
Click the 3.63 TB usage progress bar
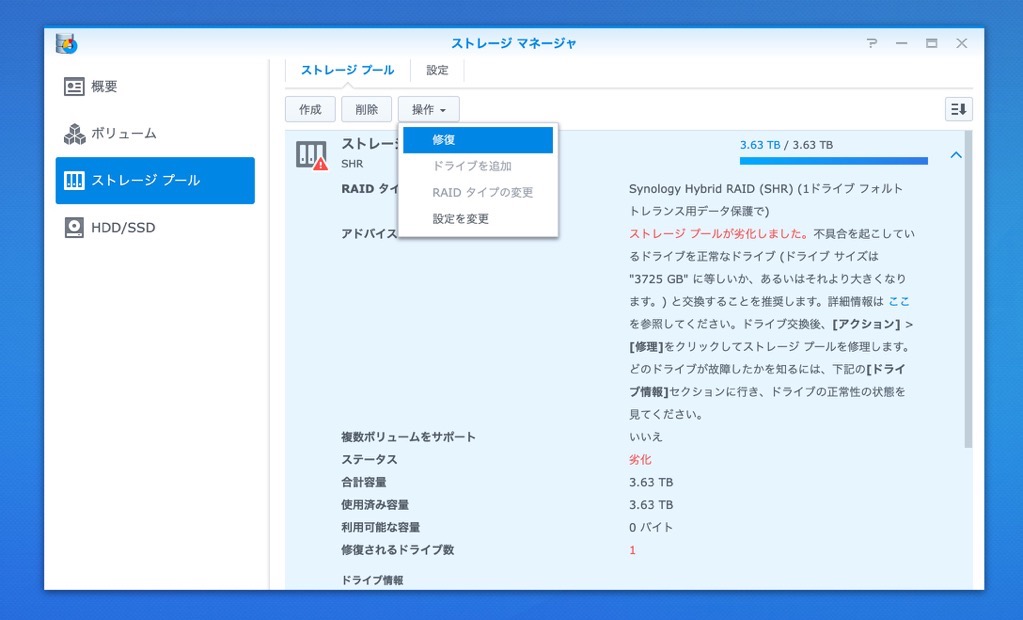pos(834,161)
